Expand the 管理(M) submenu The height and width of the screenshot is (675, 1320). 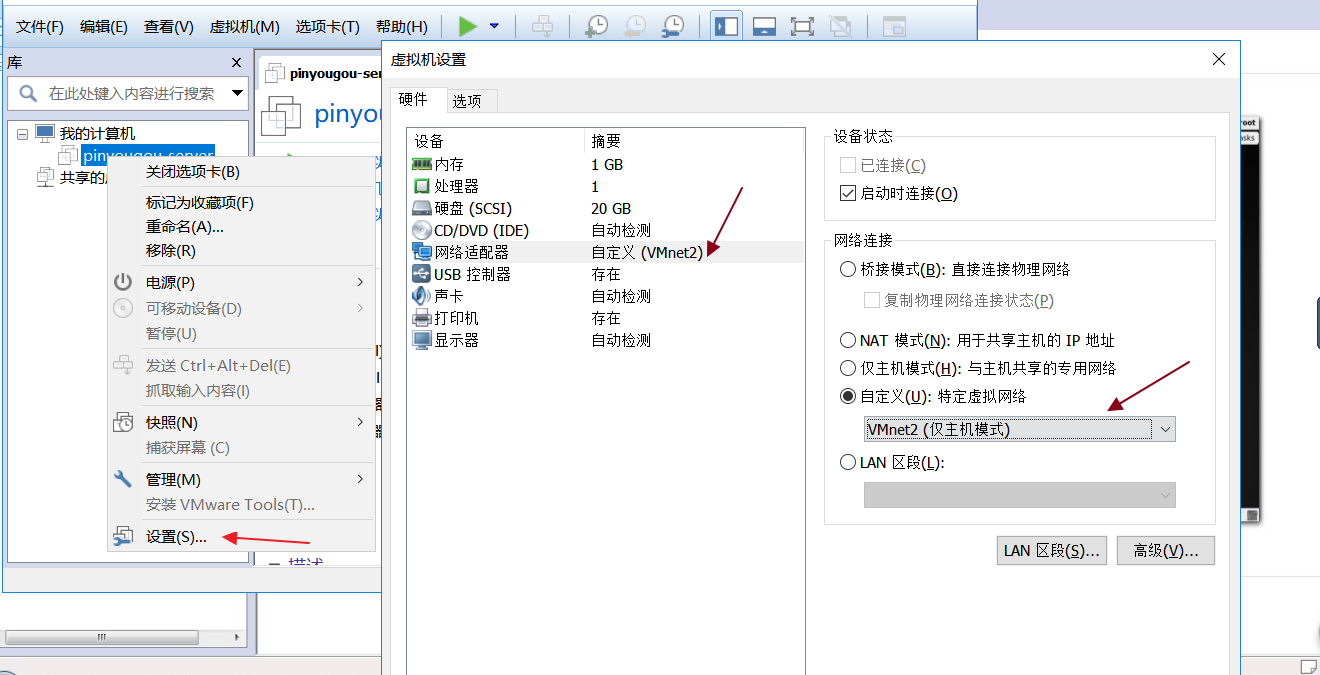click(x=241, y=480)
